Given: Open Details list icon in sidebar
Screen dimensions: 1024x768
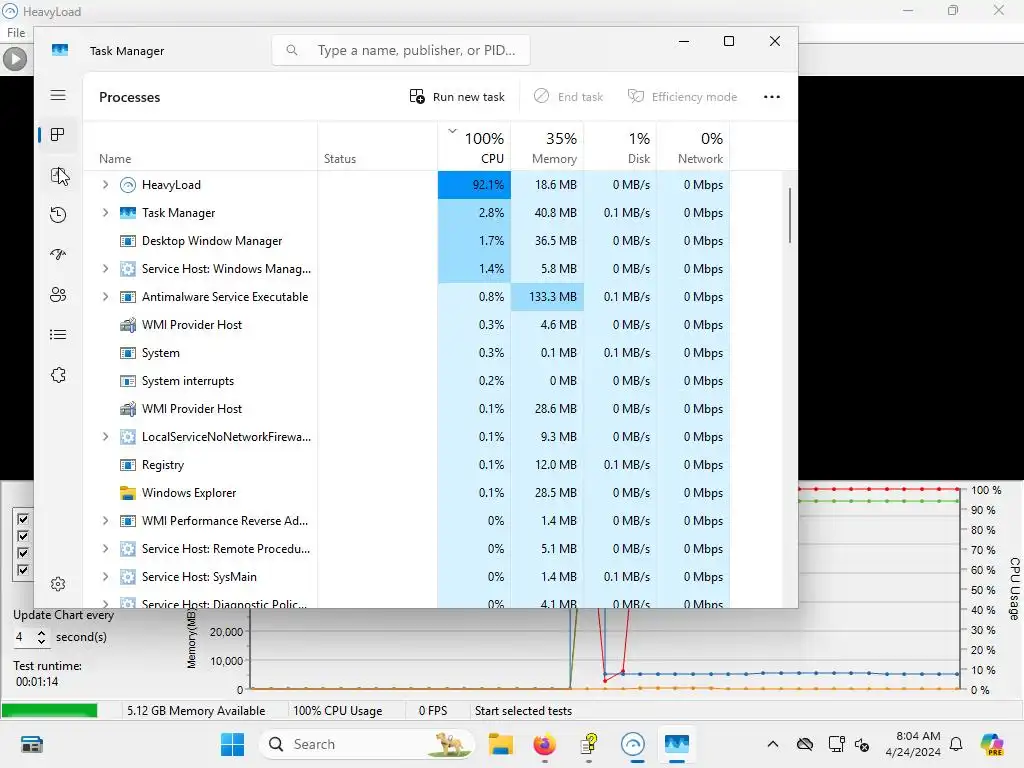Looking at the screenshot, I should point(58,335).
